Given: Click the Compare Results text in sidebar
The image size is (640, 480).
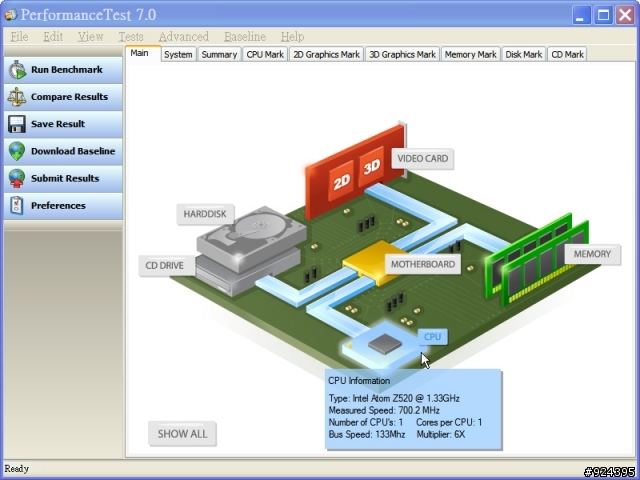Looking at the screenshot, I should [69, 97].
